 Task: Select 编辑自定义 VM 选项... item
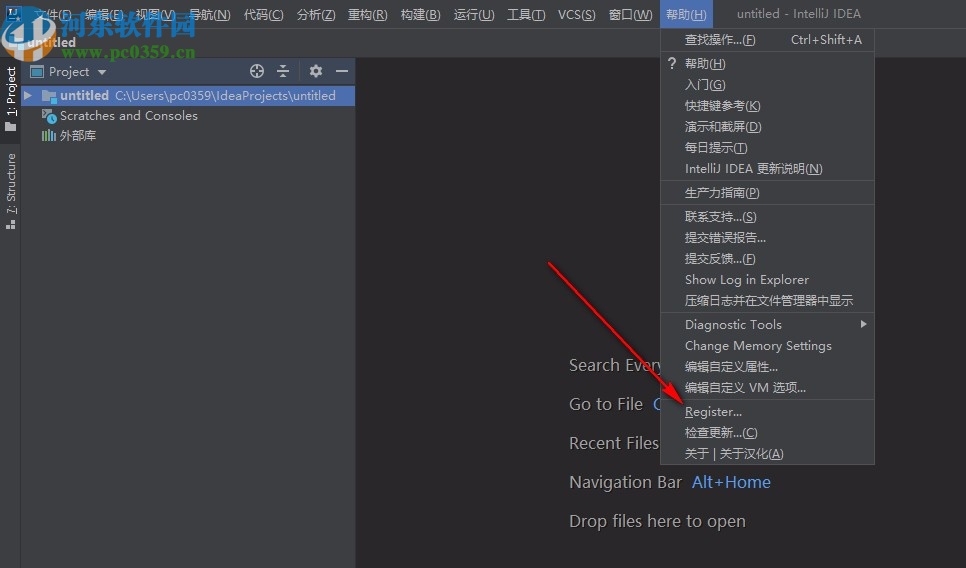click(x=767, y=387)
